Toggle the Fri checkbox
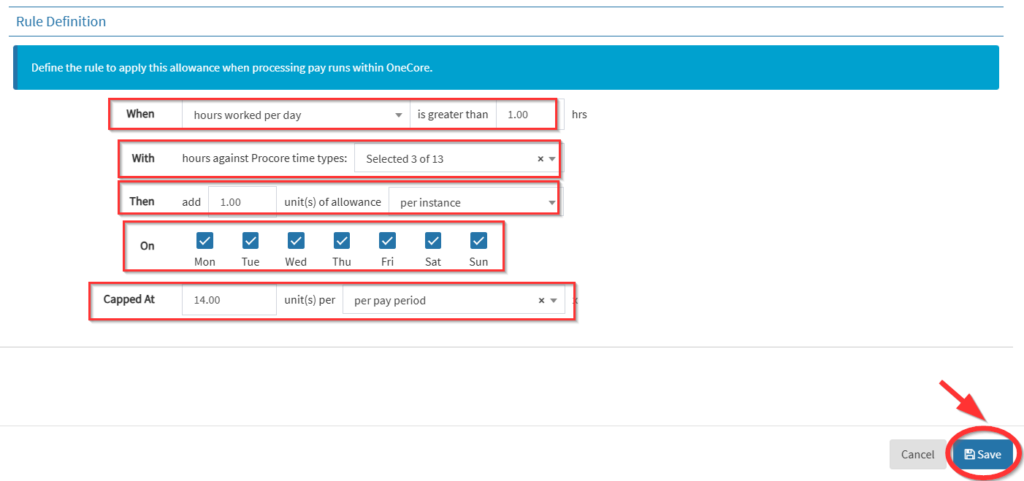Image resolution: width=1024 pixels, height=481 pixels. coord(387,240)
